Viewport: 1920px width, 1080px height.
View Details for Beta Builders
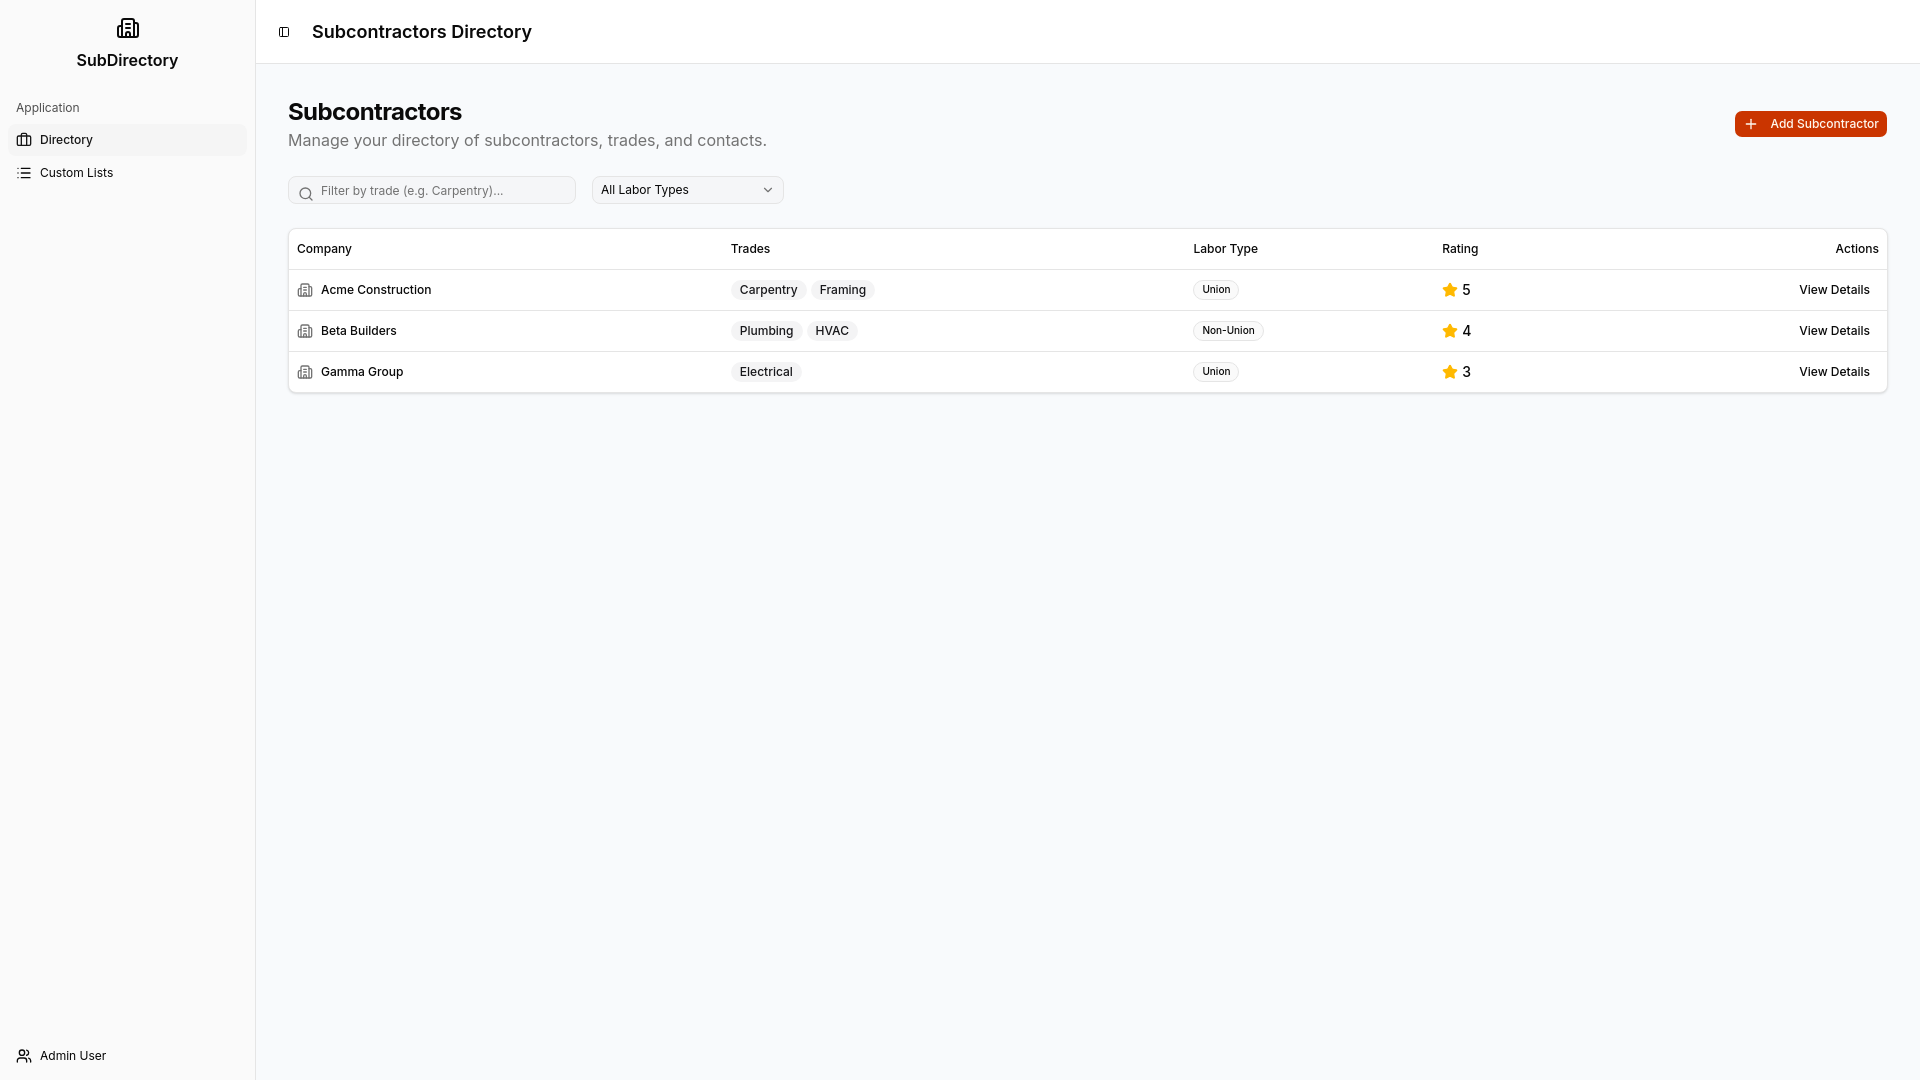[x=1834, y=331]
